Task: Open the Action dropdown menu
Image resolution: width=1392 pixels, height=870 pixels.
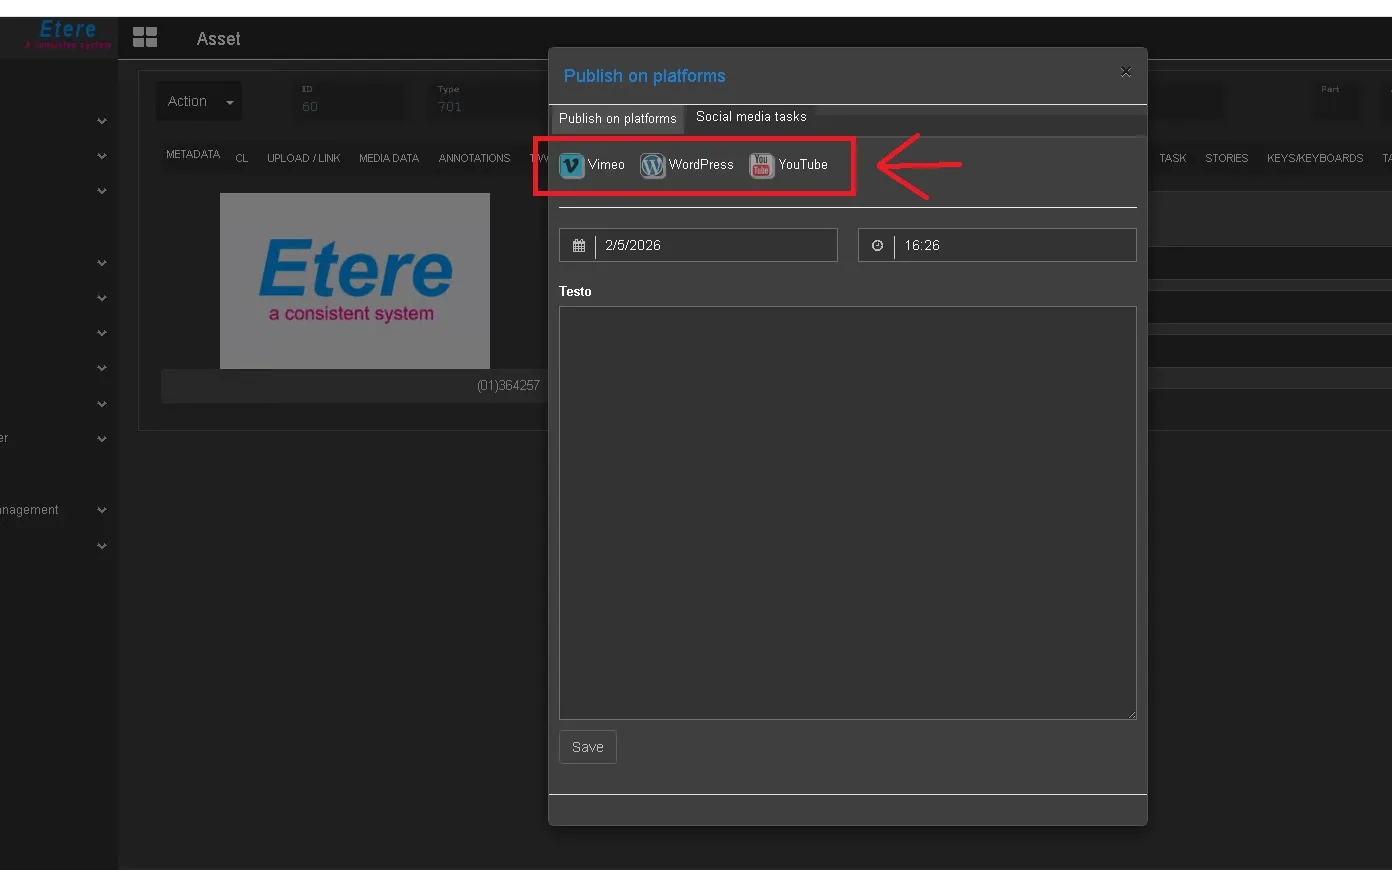Action: 199,102
